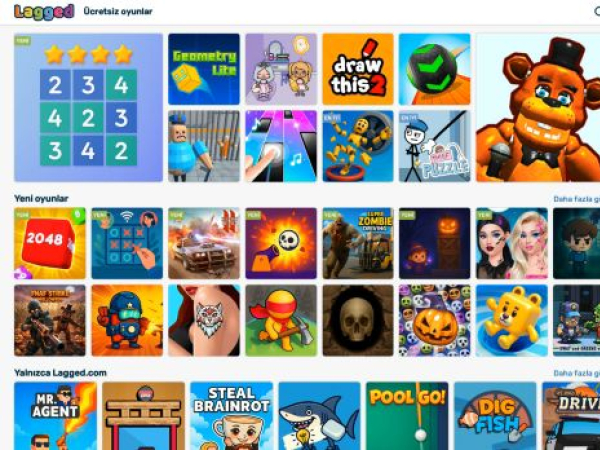Click Daha fazla link beside Yalnızca Lagged.com
Viewport: 600px width, 450px height.
tap(577, 373)
